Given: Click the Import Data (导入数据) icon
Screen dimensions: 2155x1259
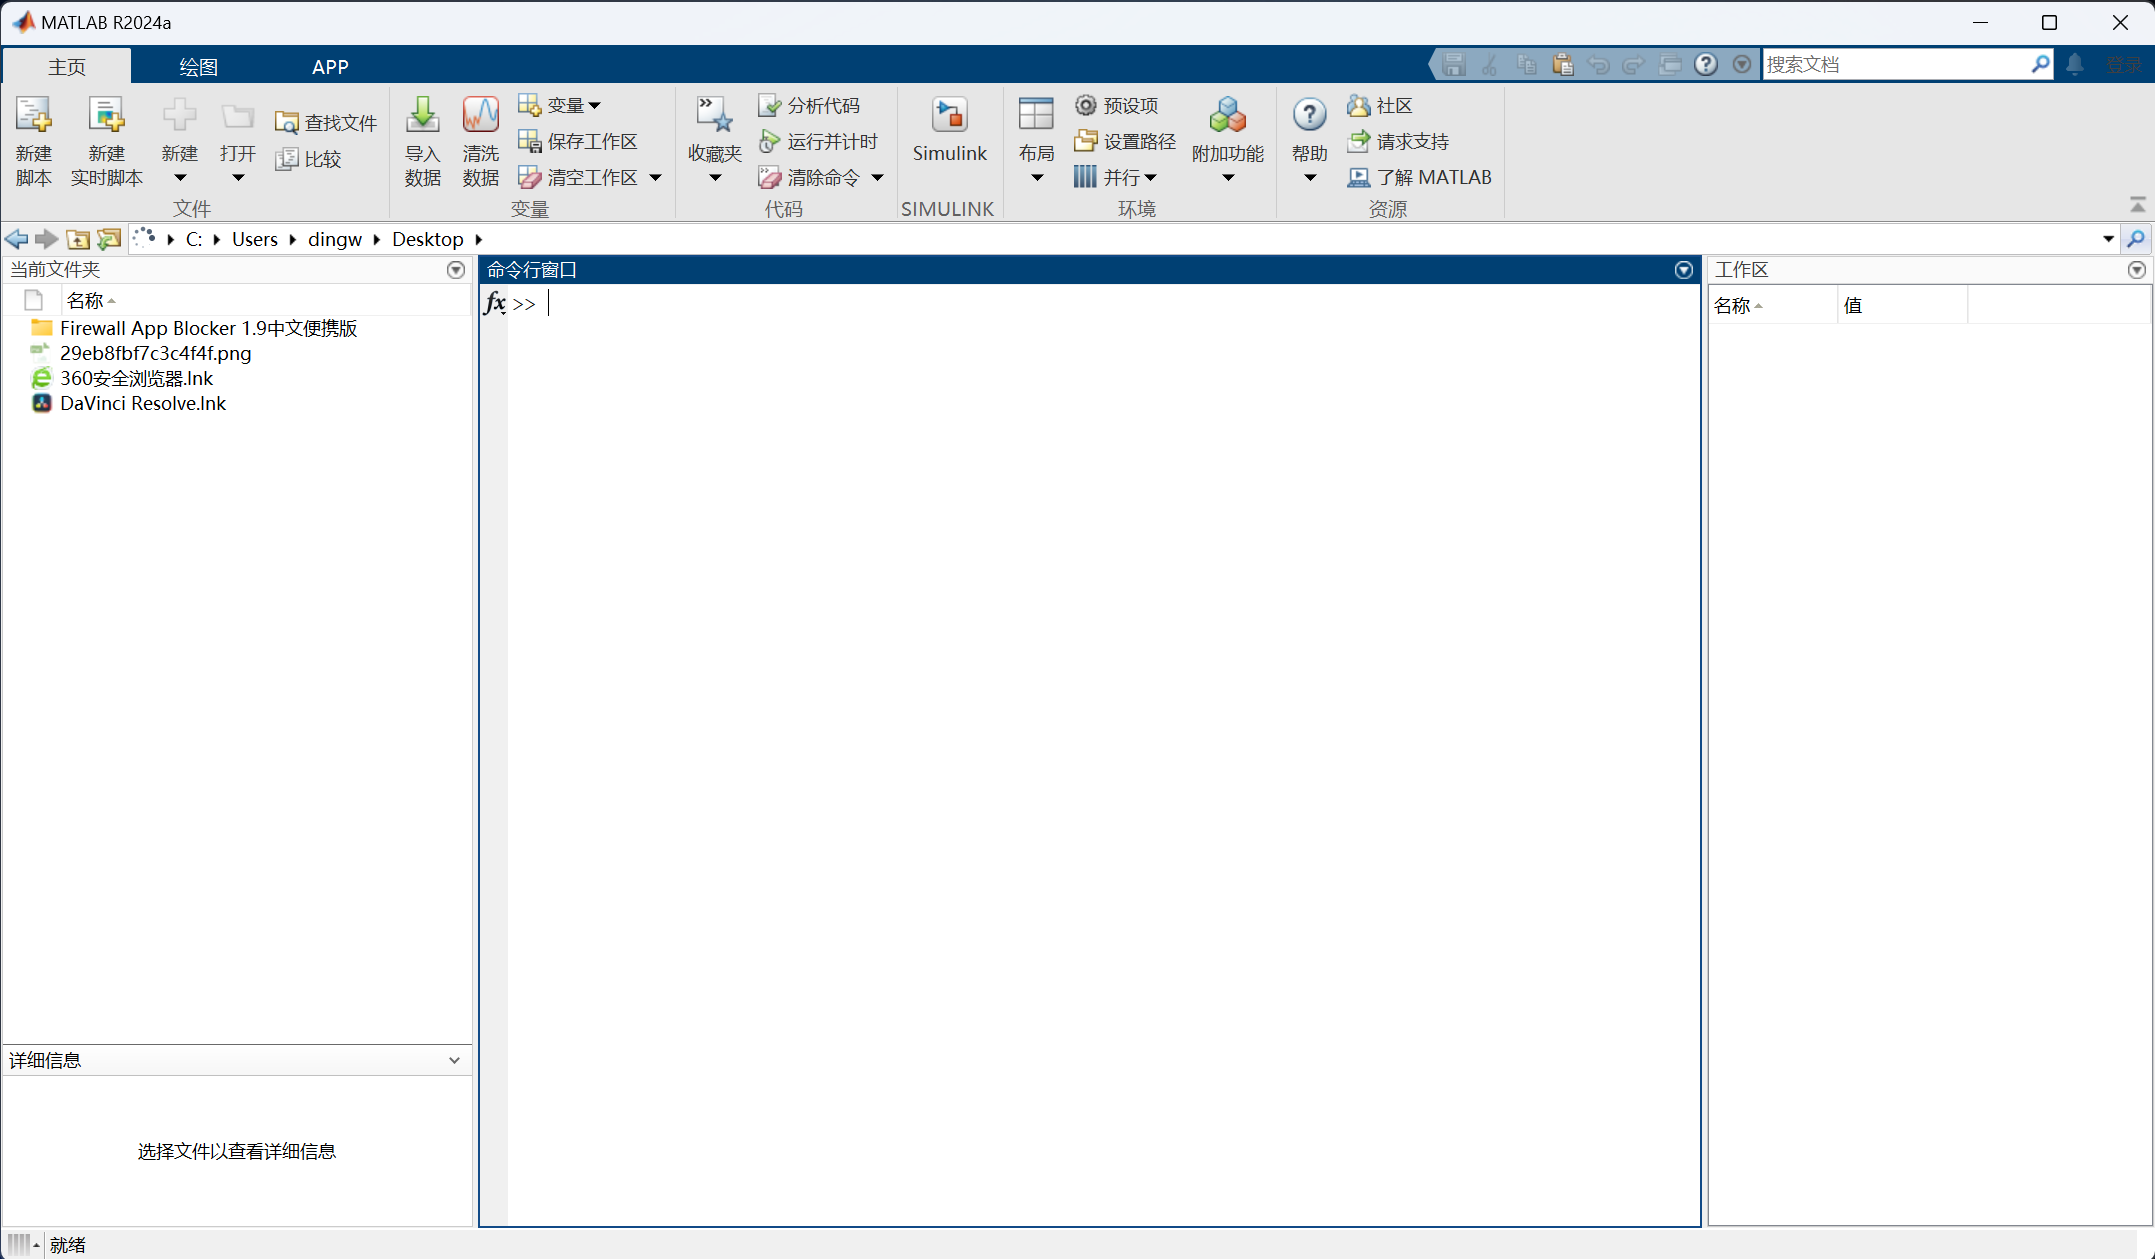Looking at the screenshot, I should click(x=422, y=117).
